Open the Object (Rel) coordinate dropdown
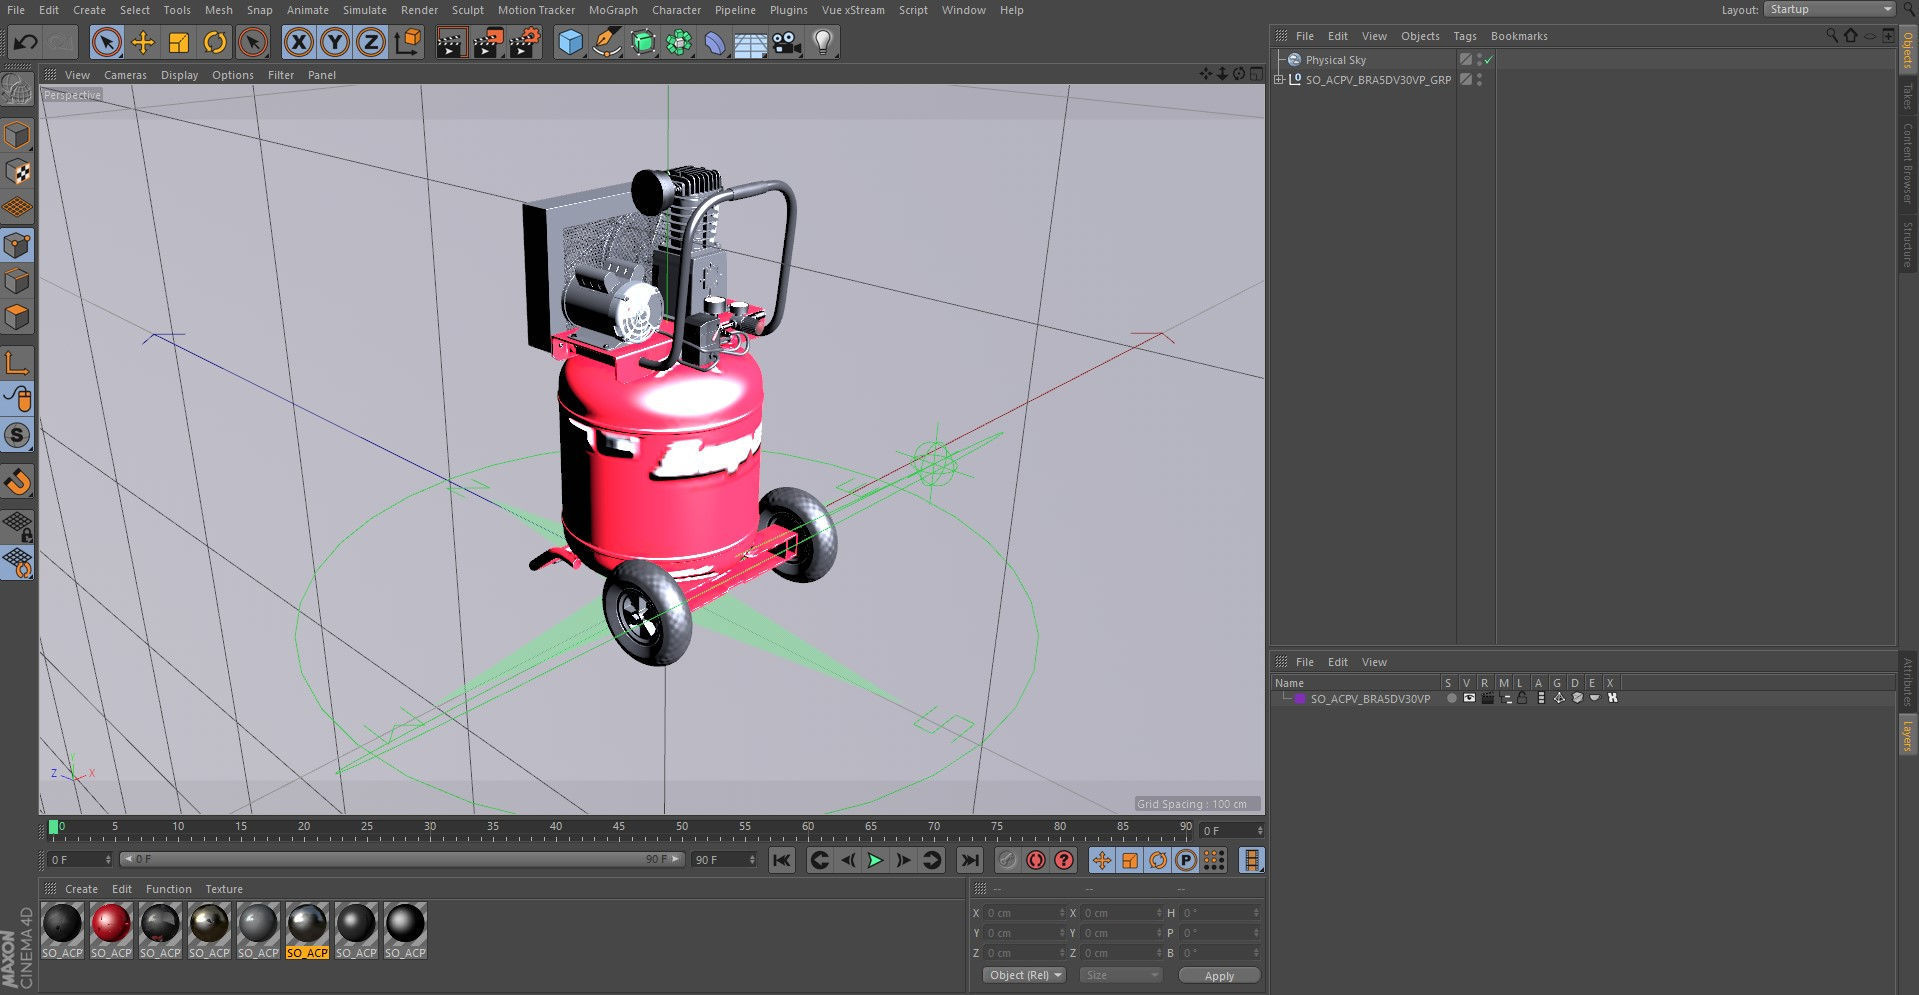The width and height of the screenshot is (1919, 995). (1024, 975)
